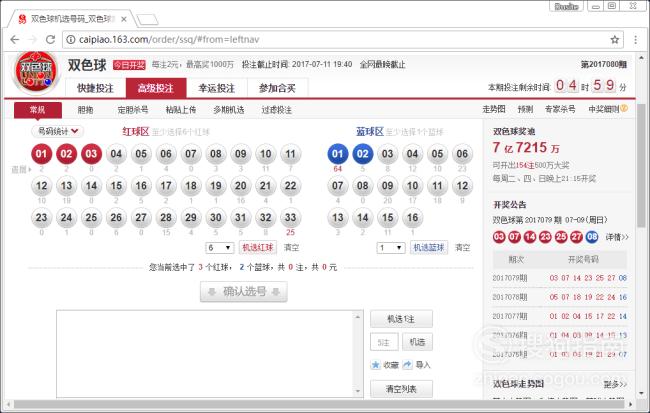
Task: Select the 定胆杀号 sub-tab
Action: pos(133,110)
